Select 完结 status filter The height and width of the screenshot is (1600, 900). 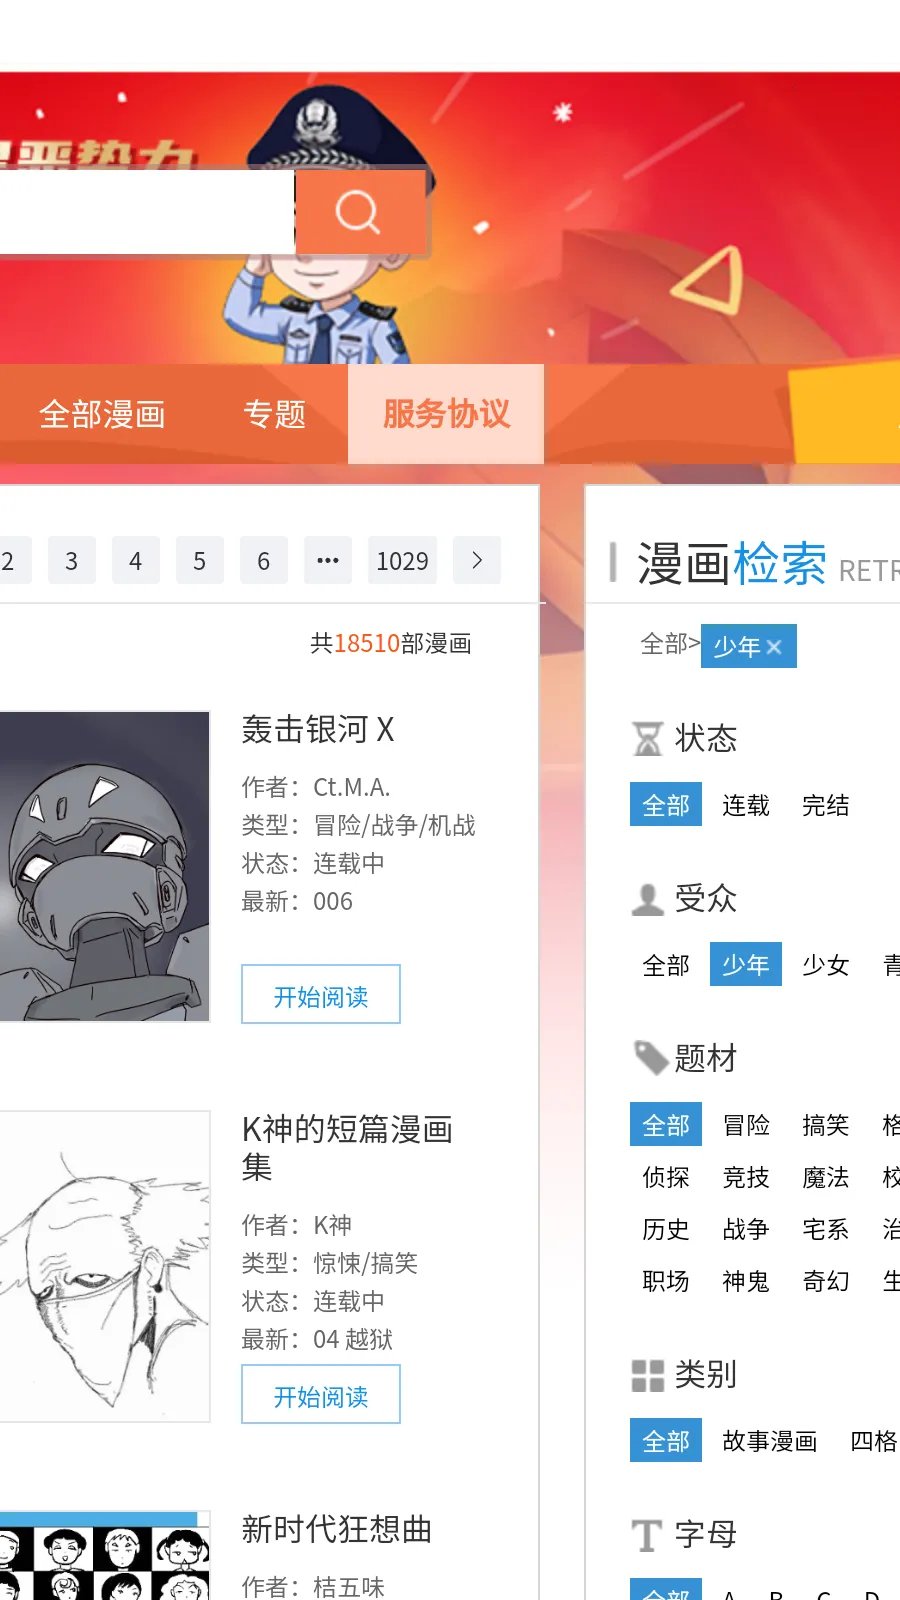[x=826, y=805]
